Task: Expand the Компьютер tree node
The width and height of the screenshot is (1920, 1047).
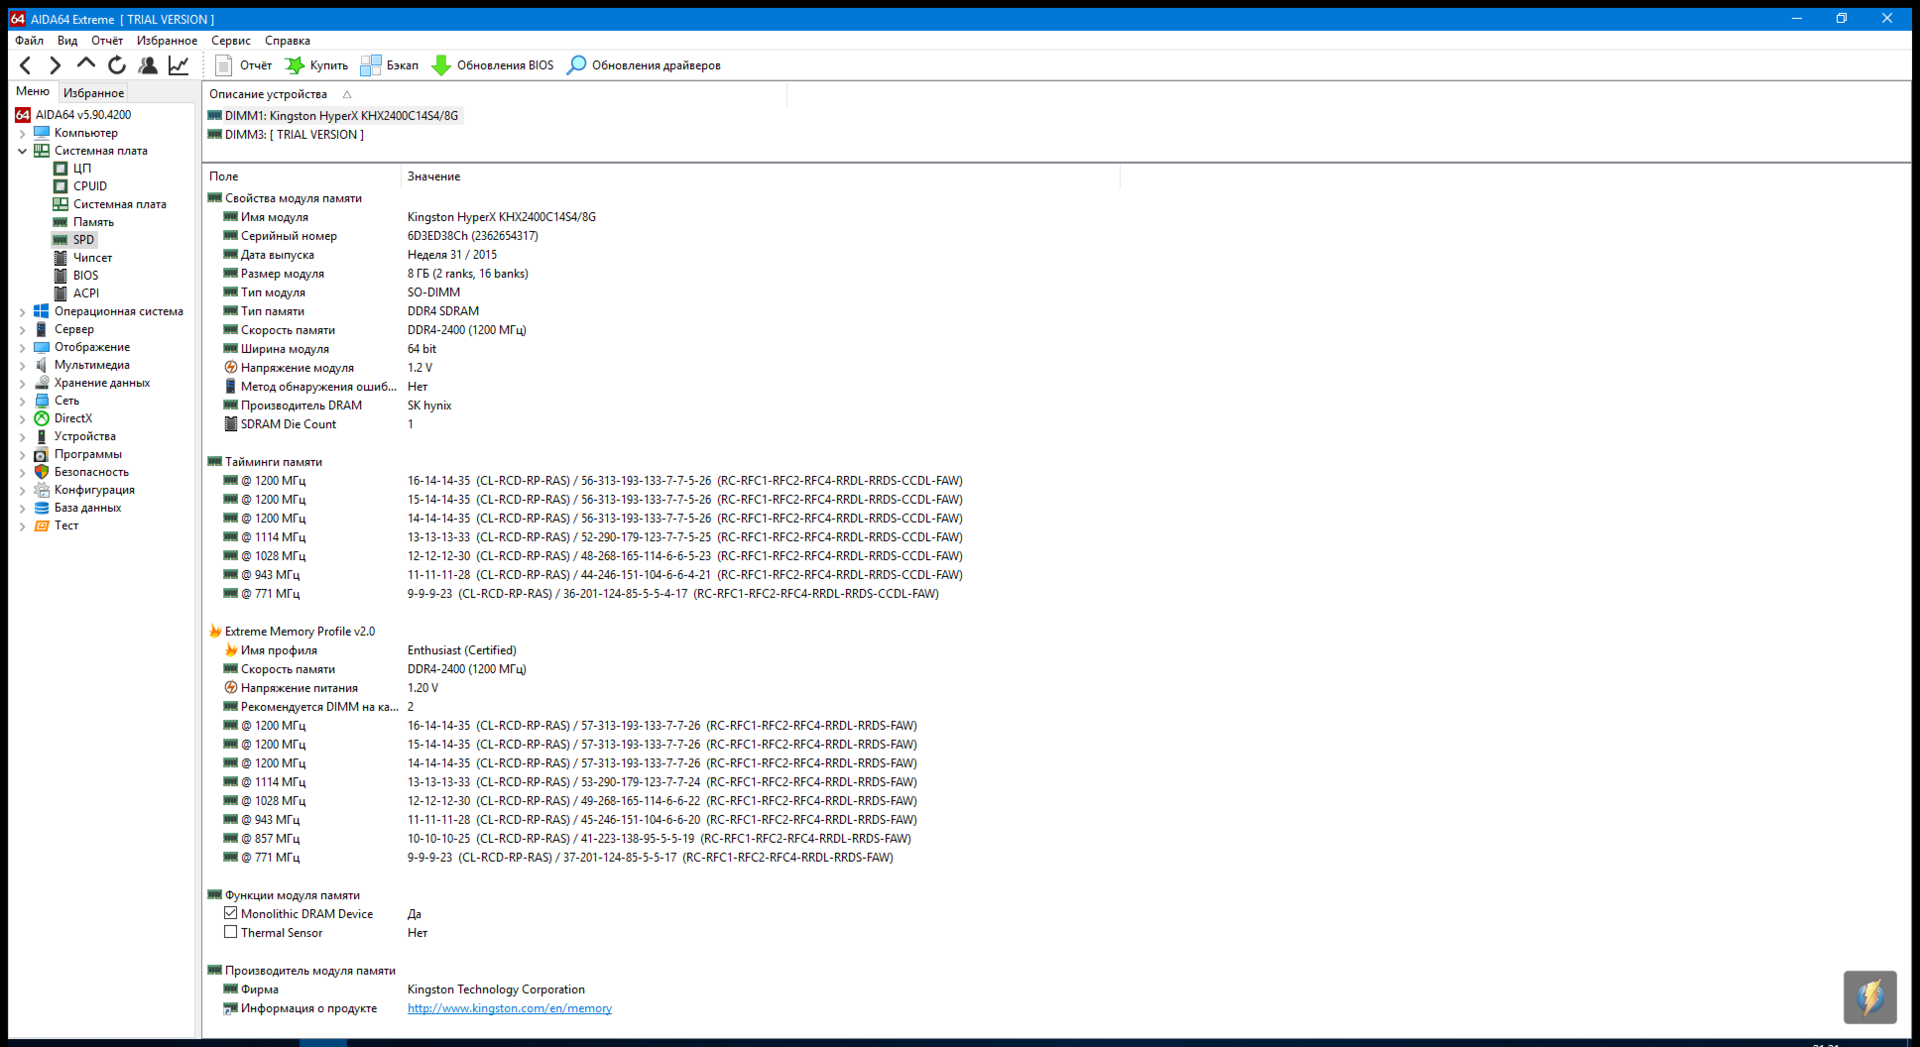Action: coord(22,133)
